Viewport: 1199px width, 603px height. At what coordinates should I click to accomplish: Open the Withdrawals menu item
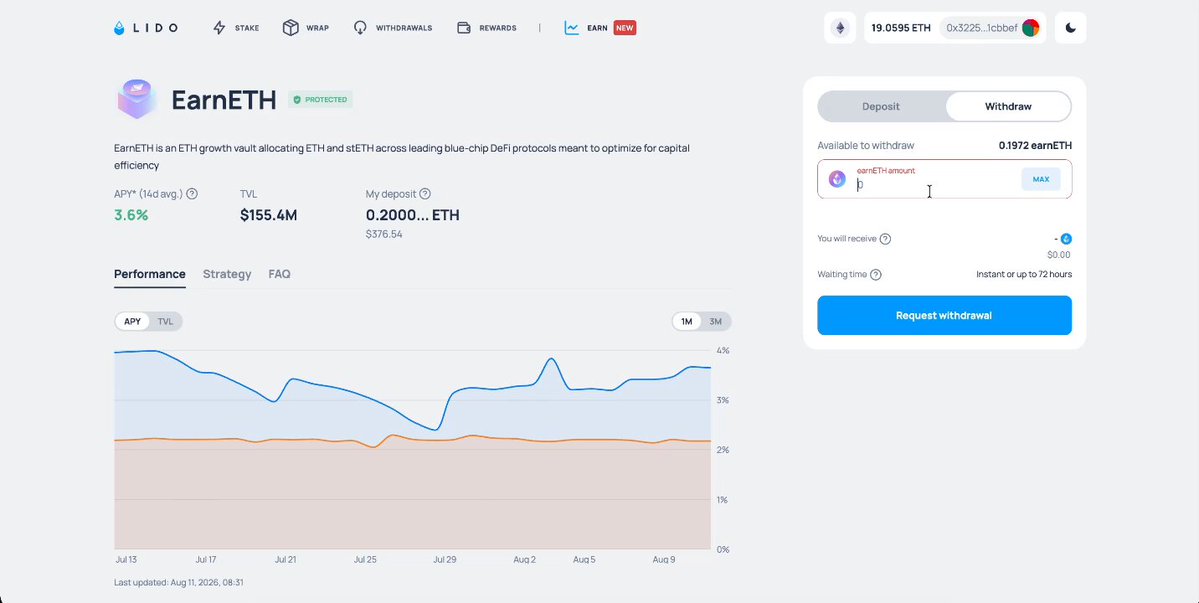[392, 28]
